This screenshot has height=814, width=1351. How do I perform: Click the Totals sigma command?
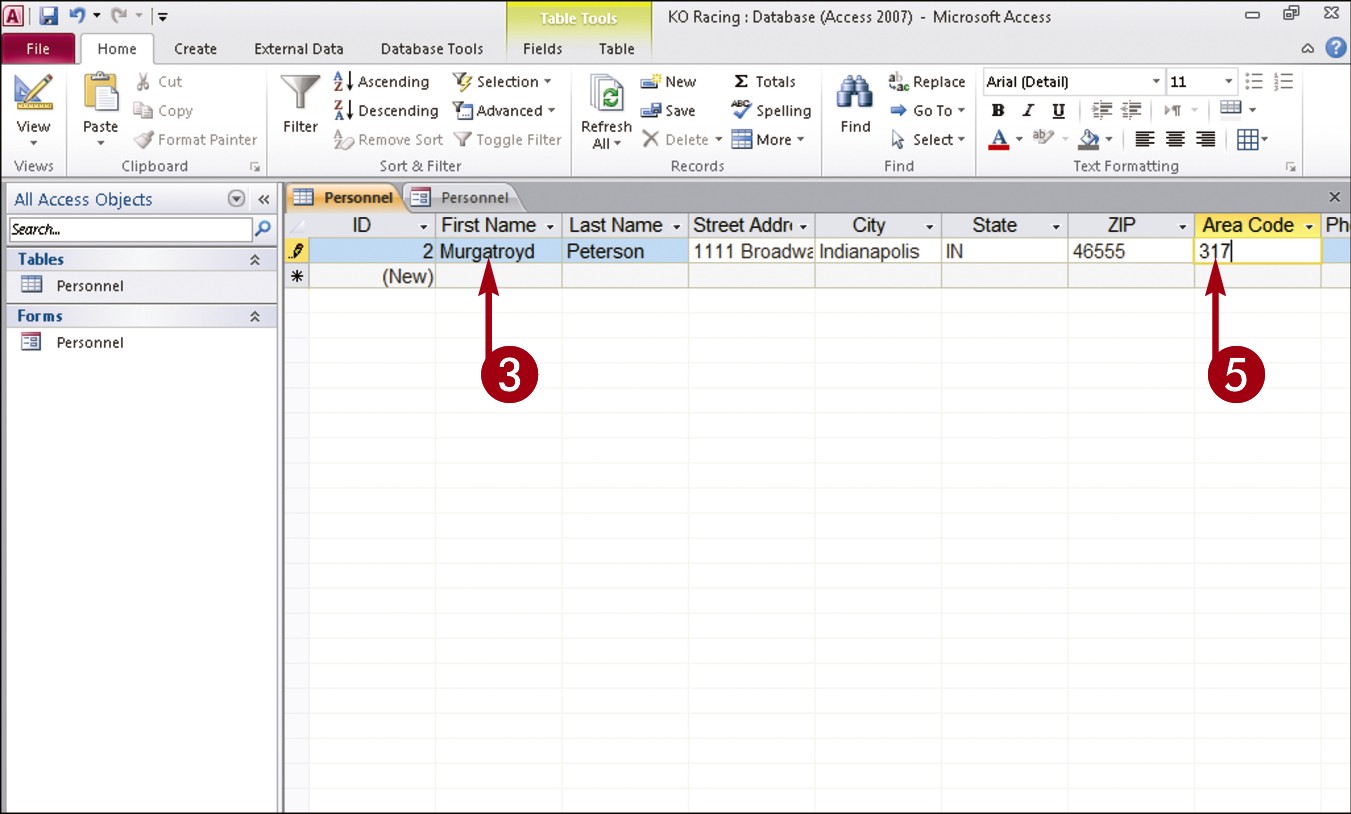764,82
